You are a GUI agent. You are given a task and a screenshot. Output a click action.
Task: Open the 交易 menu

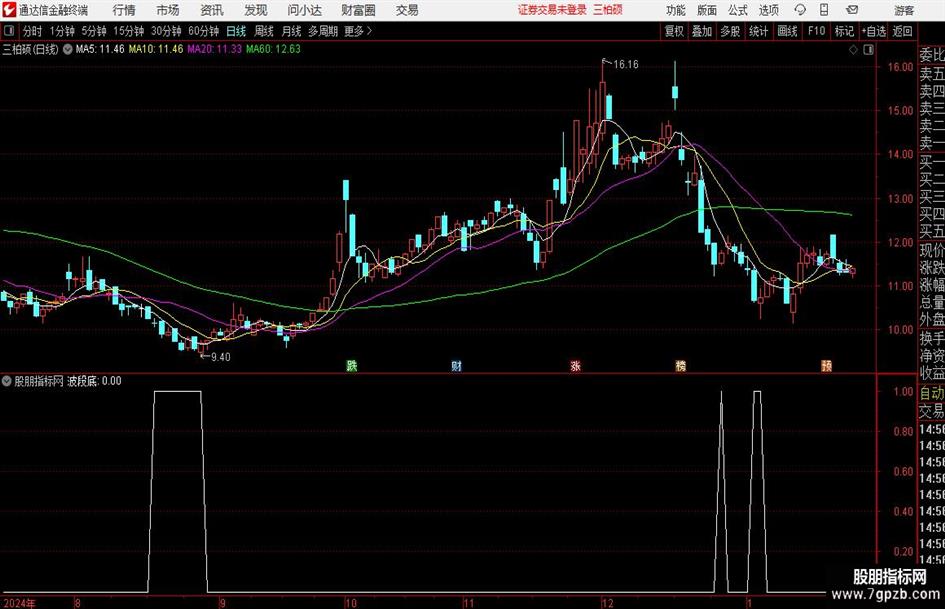[x=407, y=10]
